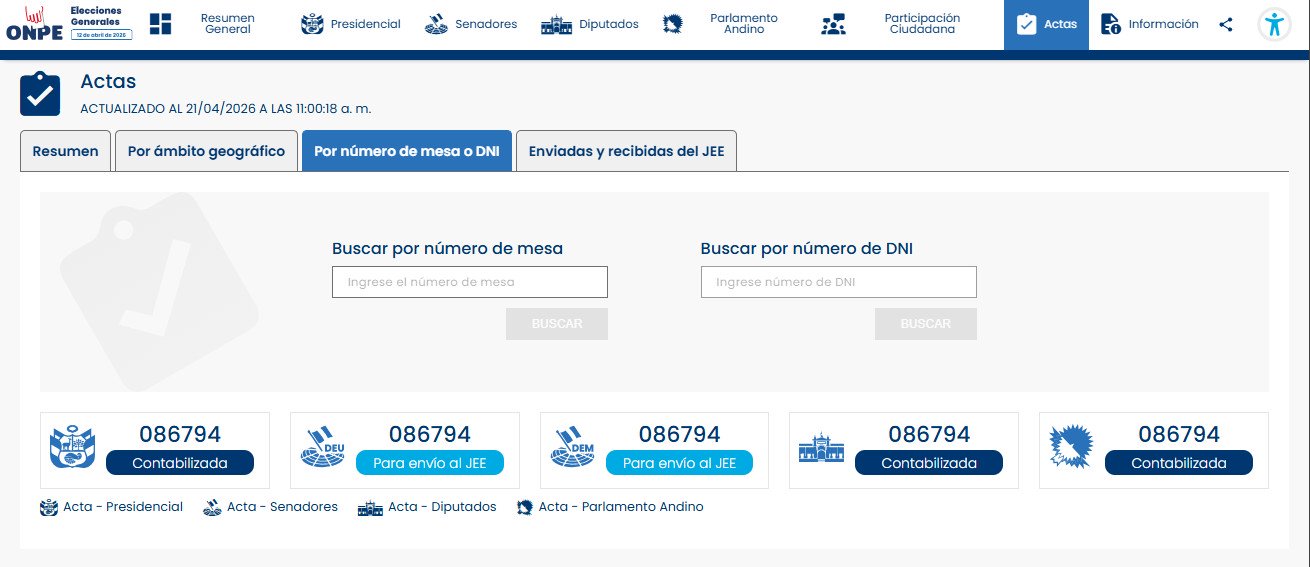Open Enviadas y recibidas del JEE tab

click(x=626, y=151)
